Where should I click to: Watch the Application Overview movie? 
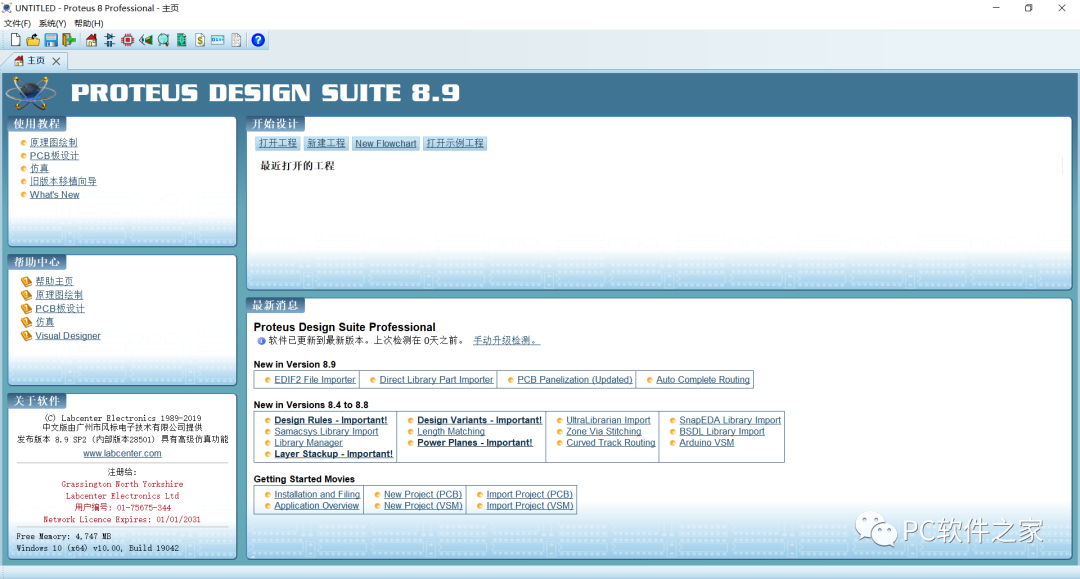coord(317,505)
